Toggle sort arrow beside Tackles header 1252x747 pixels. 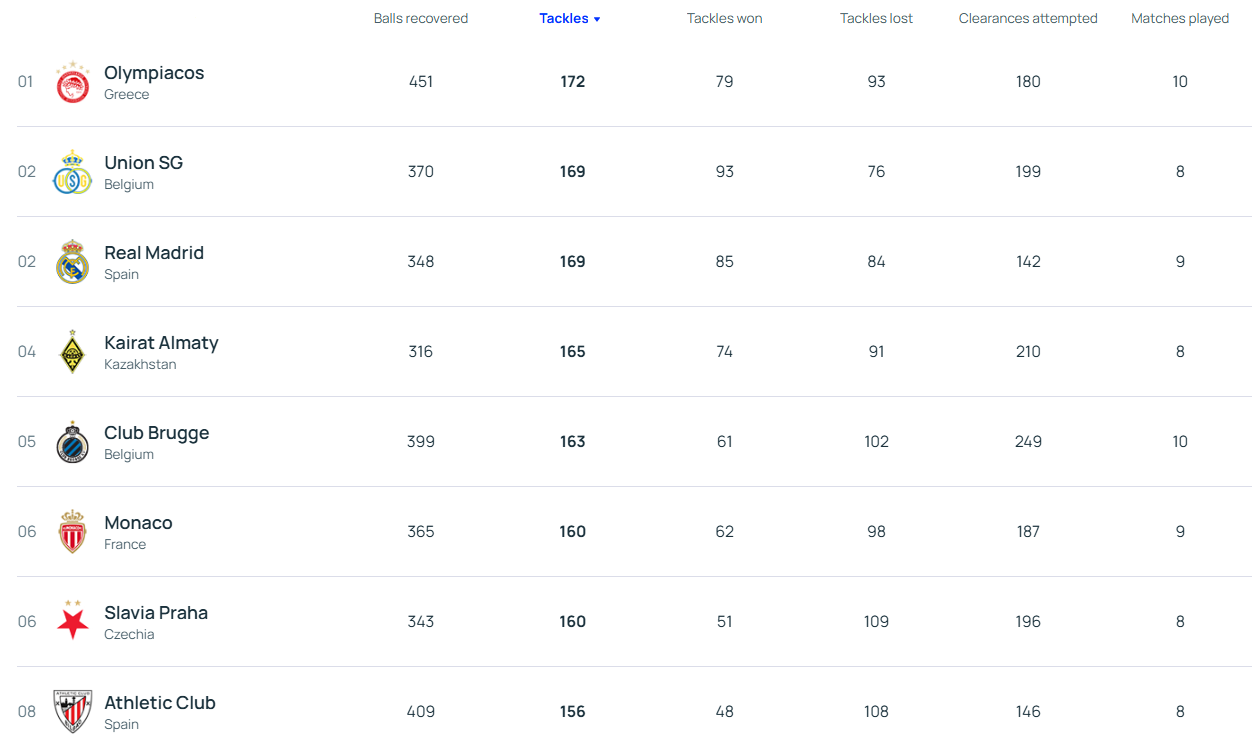pyautogui.click(x=597, y=19)
